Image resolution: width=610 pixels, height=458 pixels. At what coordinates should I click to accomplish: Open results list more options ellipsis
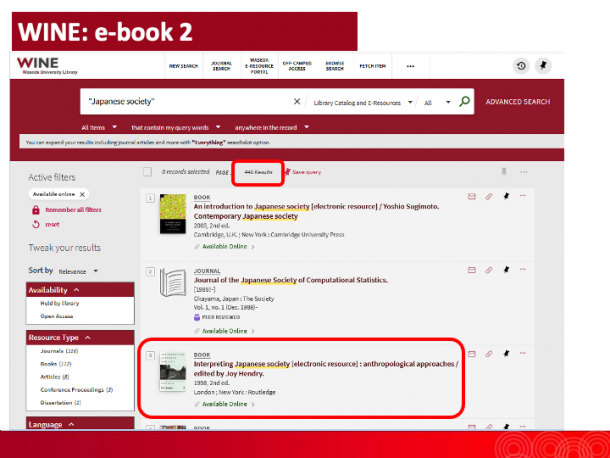(x=524, y=172)
